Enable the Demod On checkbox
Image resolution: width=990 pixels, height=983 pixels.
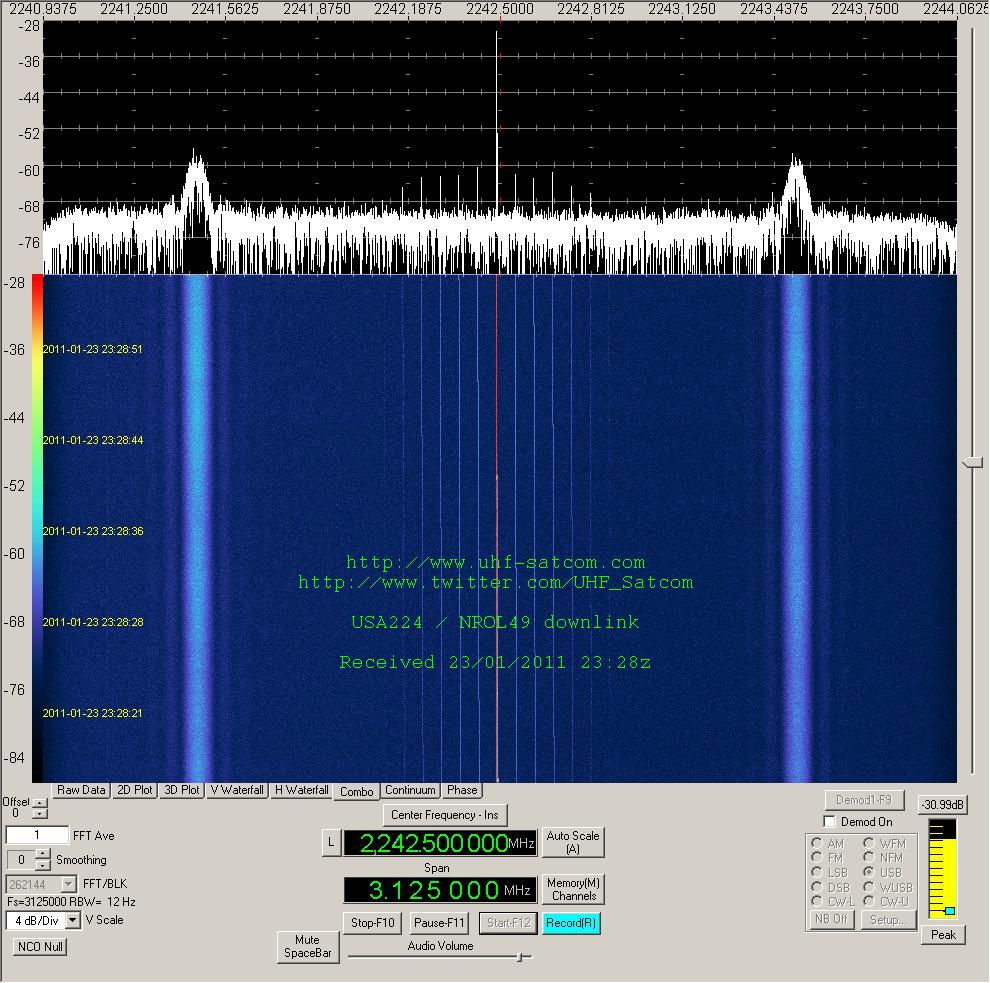[829, 822]
